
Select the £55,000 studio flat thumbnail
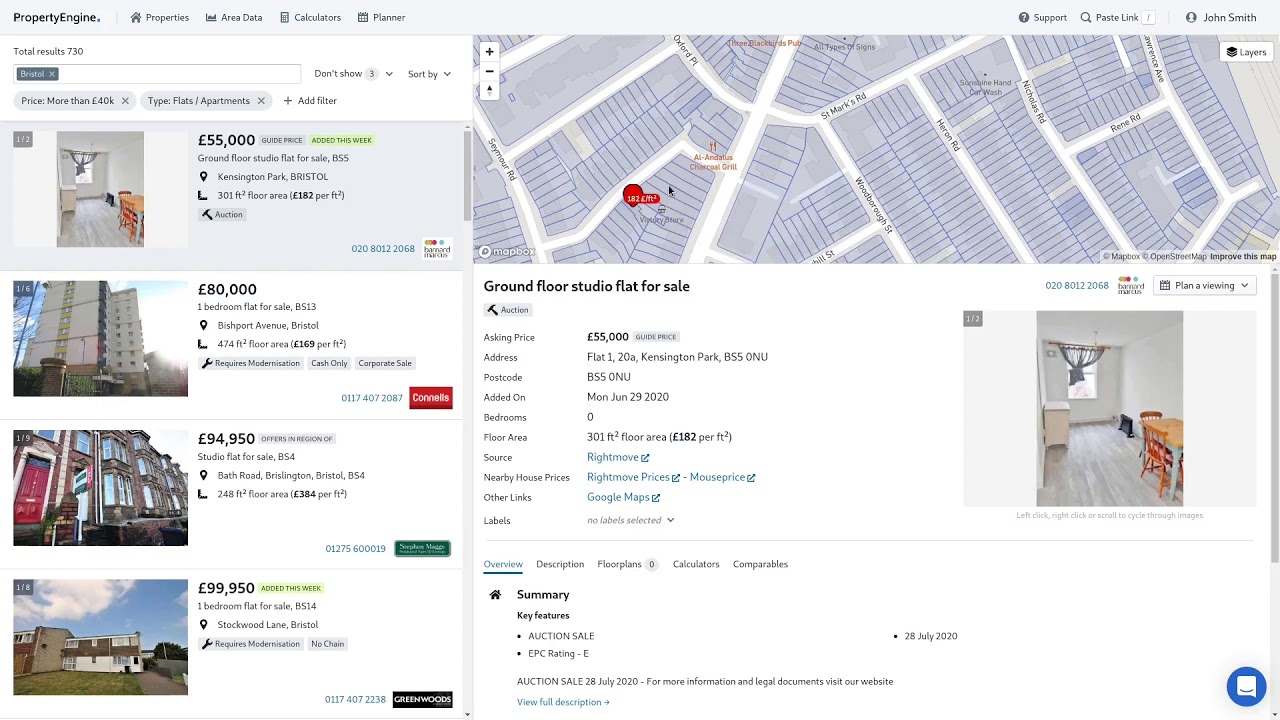click(100, 189)
